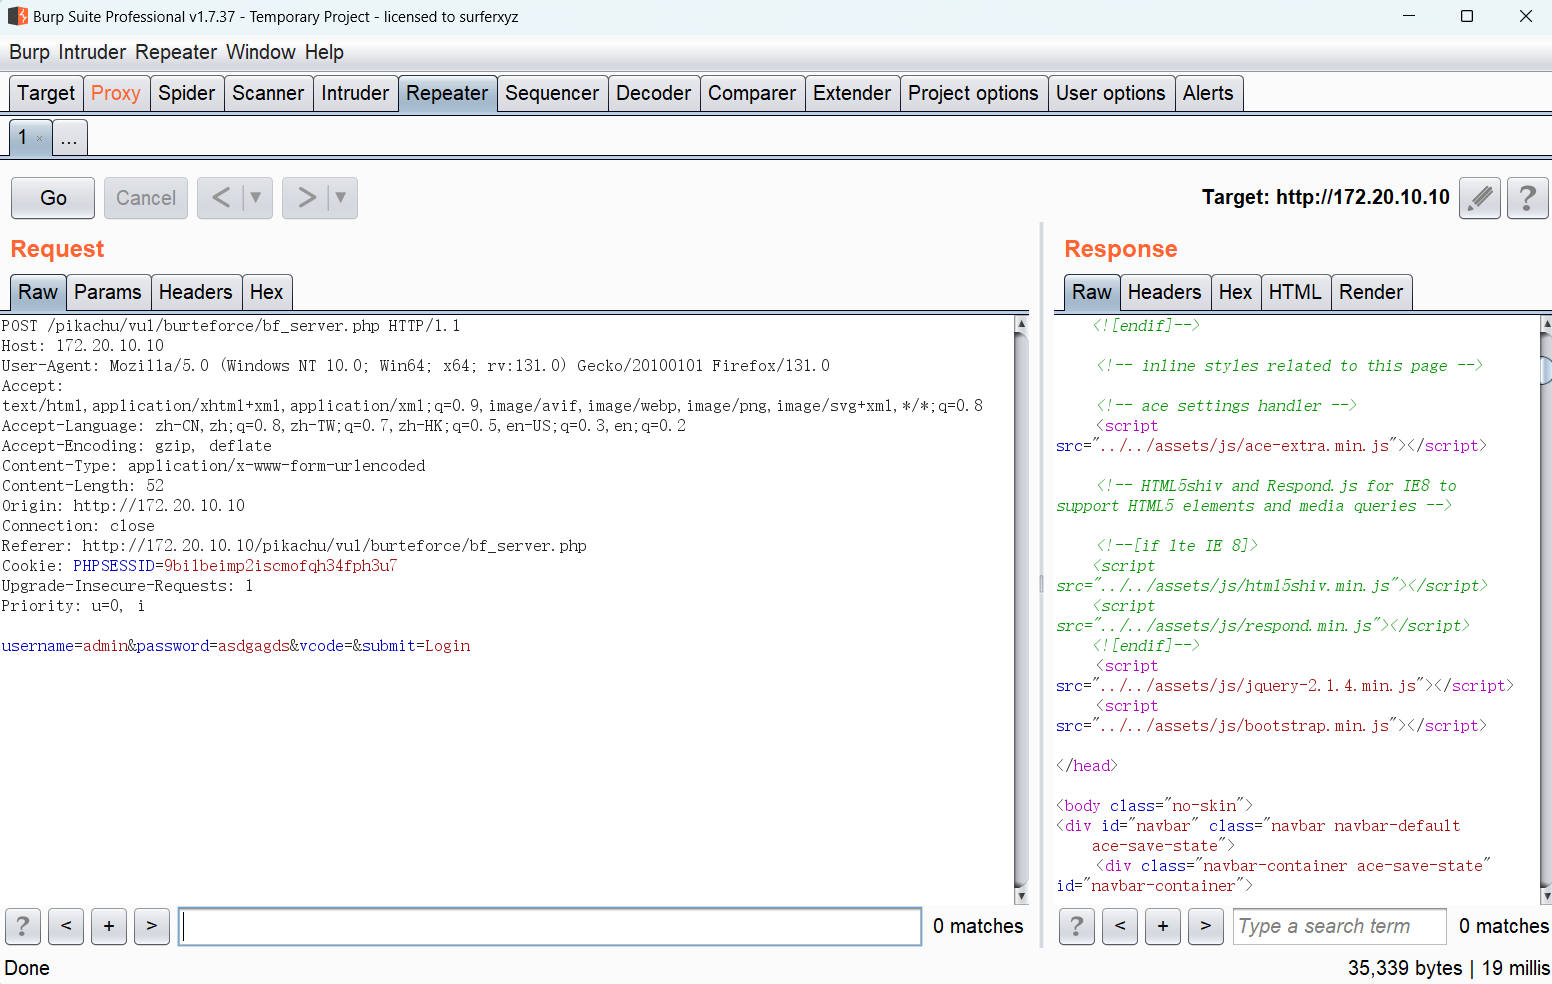Viewport: 1552px width, 984px height.
Task: Open the Burp menu
Action: (29, 52)
